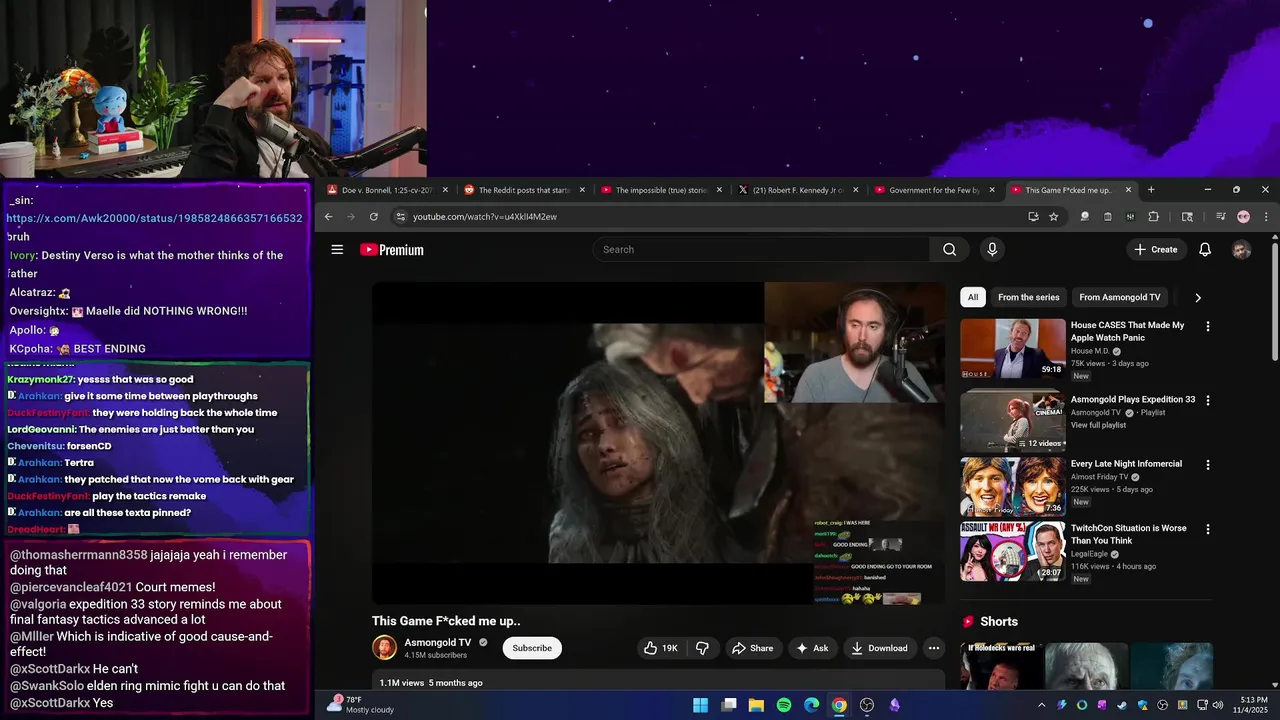Image resolution: width=1280 pixels, height=720 pixels.
Task: Open the YouTube account avatar menu
Action: (x=1241, y=250)
